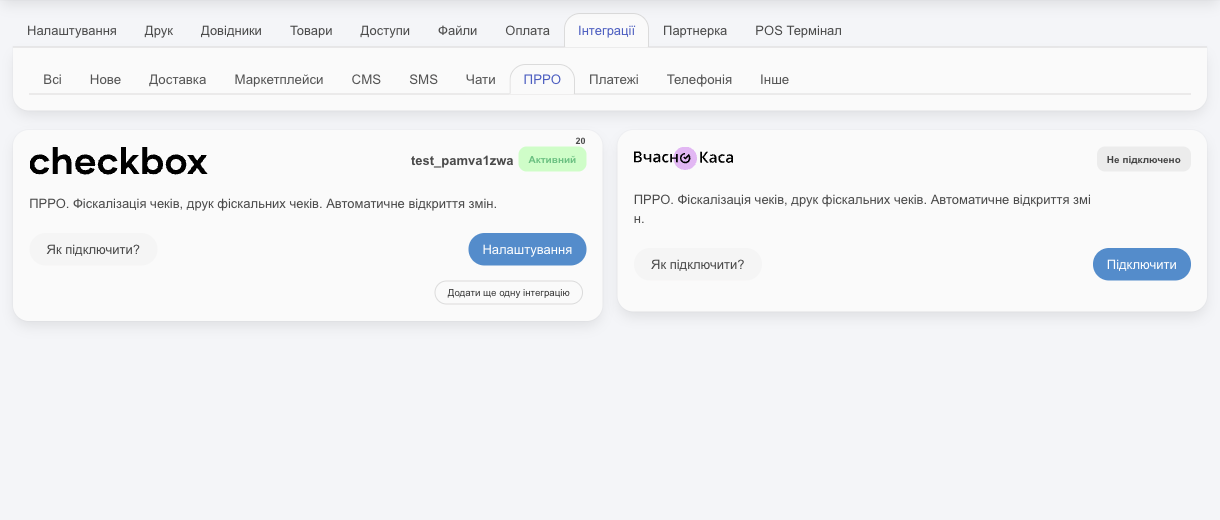
Task: Select the SMS filter tab
Action: point(424,80)
